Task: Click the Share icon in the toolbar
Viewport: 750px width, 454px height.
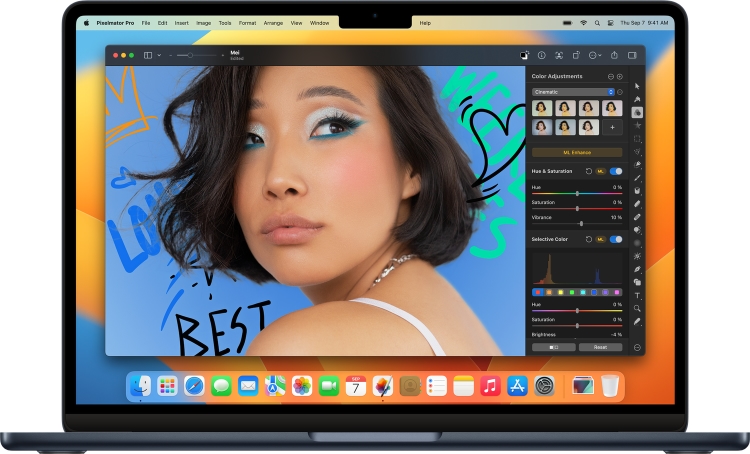Action: pos(614,55)
